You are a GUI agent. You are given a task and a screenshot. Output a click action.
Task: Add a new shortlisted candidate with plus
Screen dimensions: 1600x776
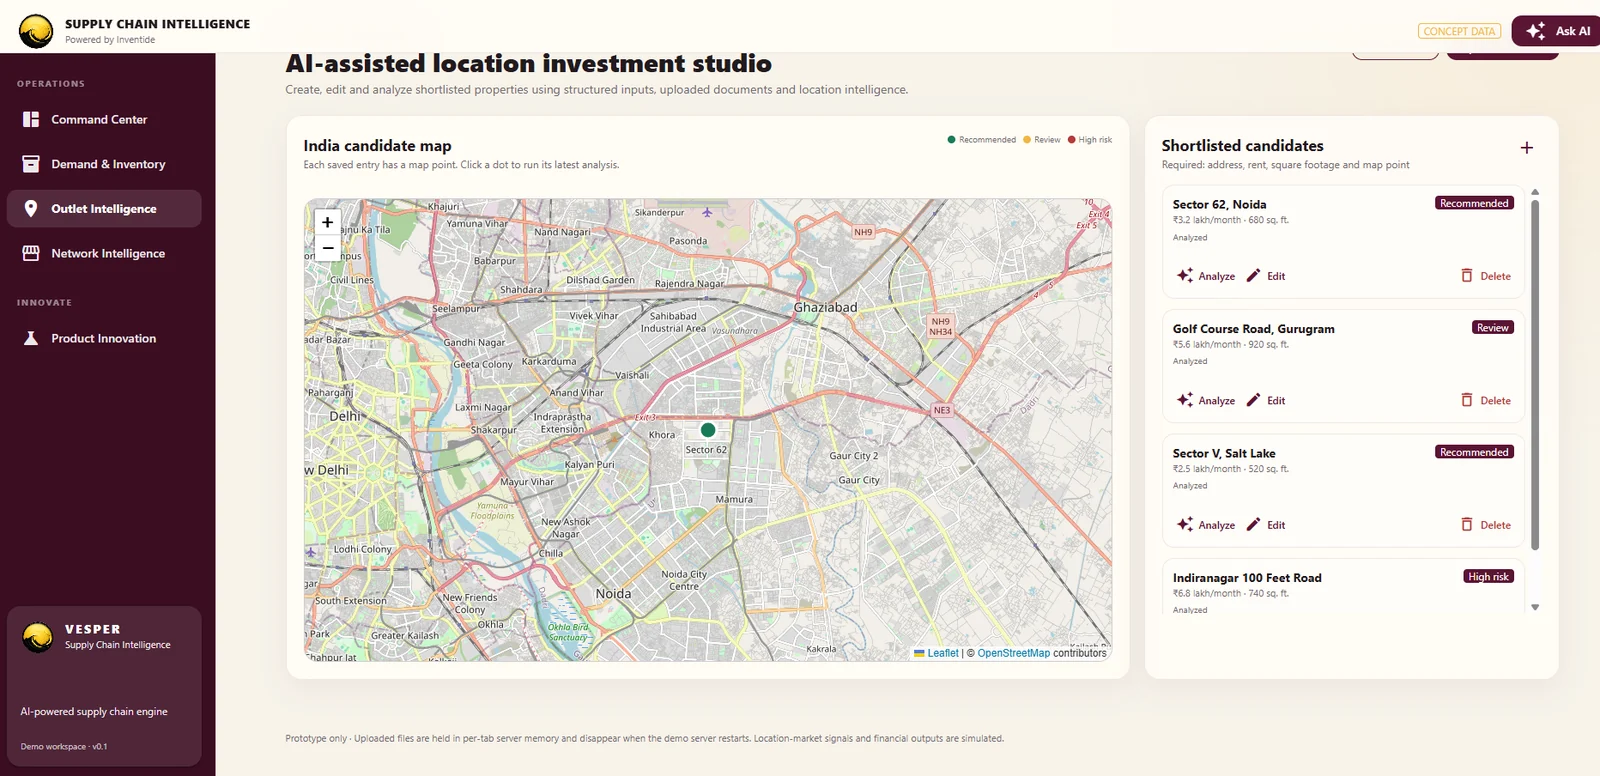coord(1527,148)
